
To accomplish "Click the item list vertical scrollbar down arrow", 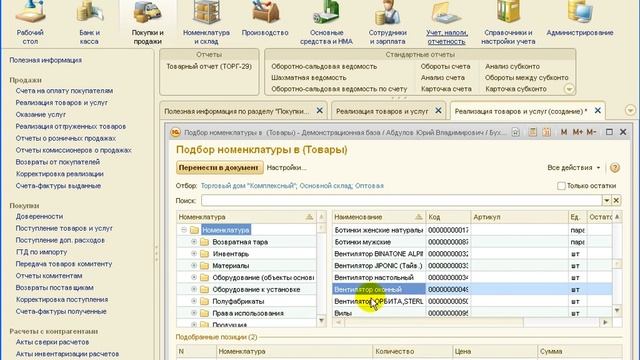I will click(x=617, y=311).
